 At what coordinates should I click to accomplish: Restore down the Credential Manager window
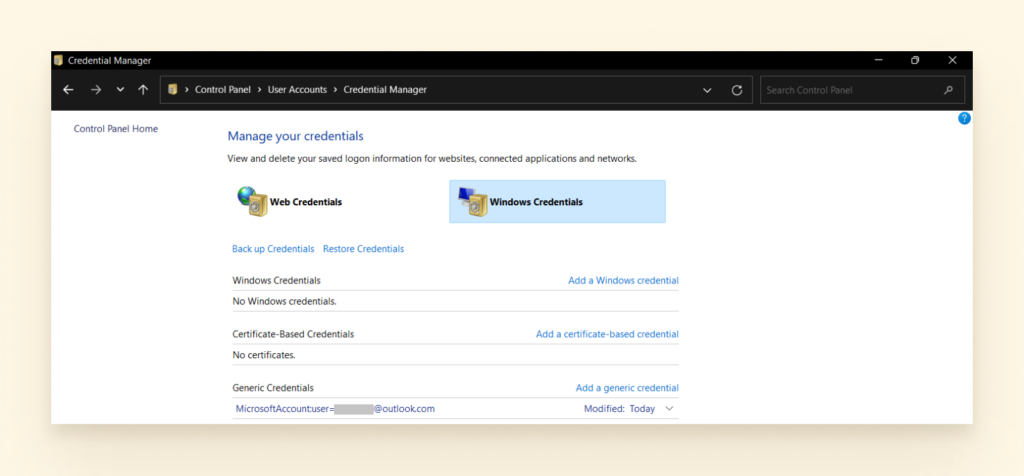[915, 60]
